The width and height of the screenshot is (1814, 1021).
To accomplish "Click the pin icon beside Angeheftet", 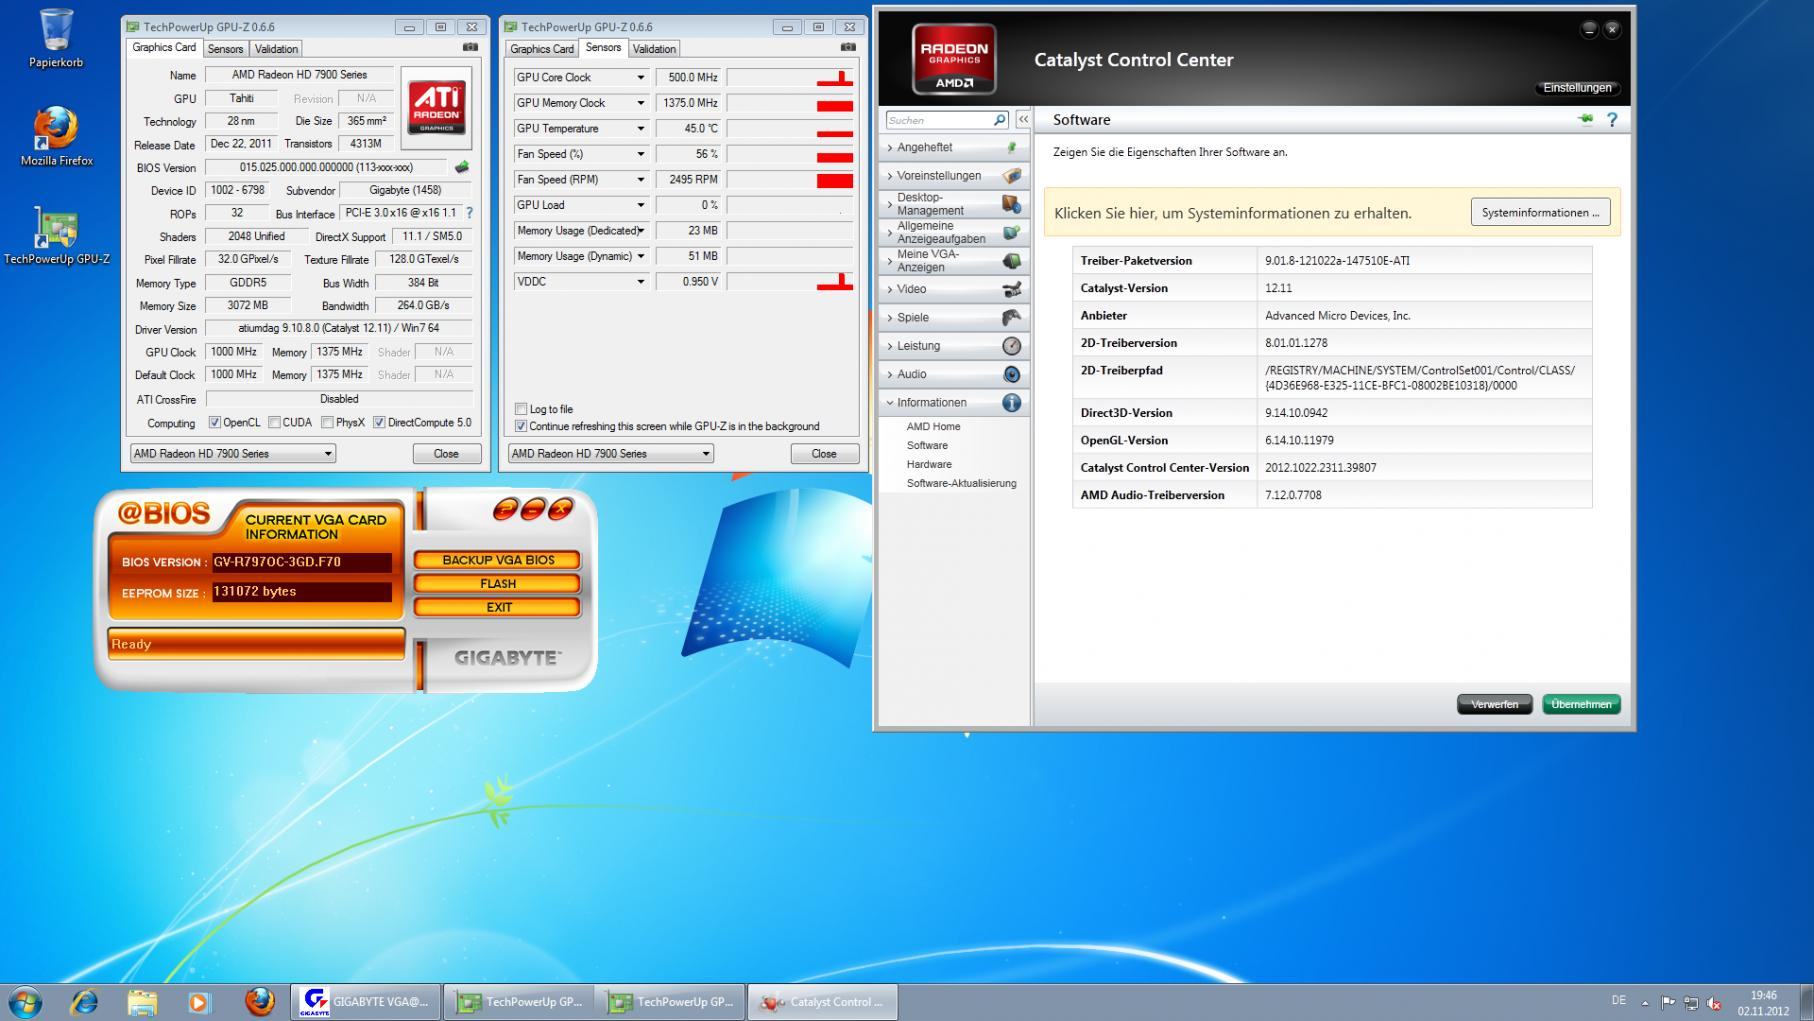I will pos(1012,147).
